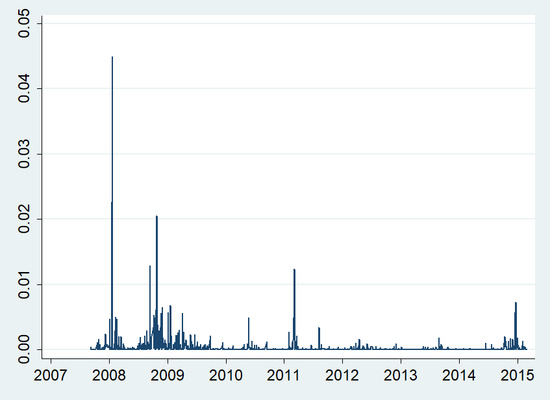Viewport: 550px width, 400px height.
Task: Click the 2007 x-axis label
Action: tap(51, 375)
